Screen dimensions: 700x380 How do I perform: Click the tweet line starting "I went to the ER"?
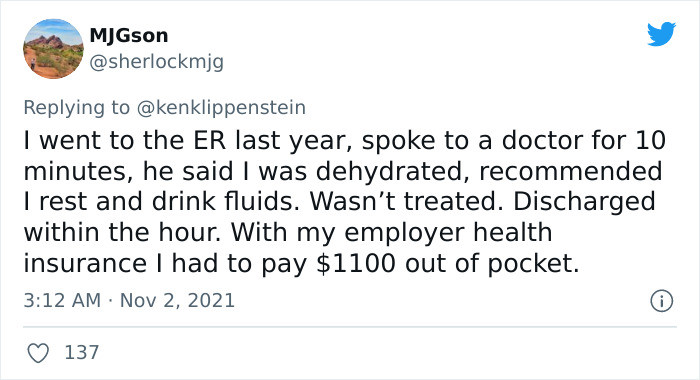[x=345, y=141]
